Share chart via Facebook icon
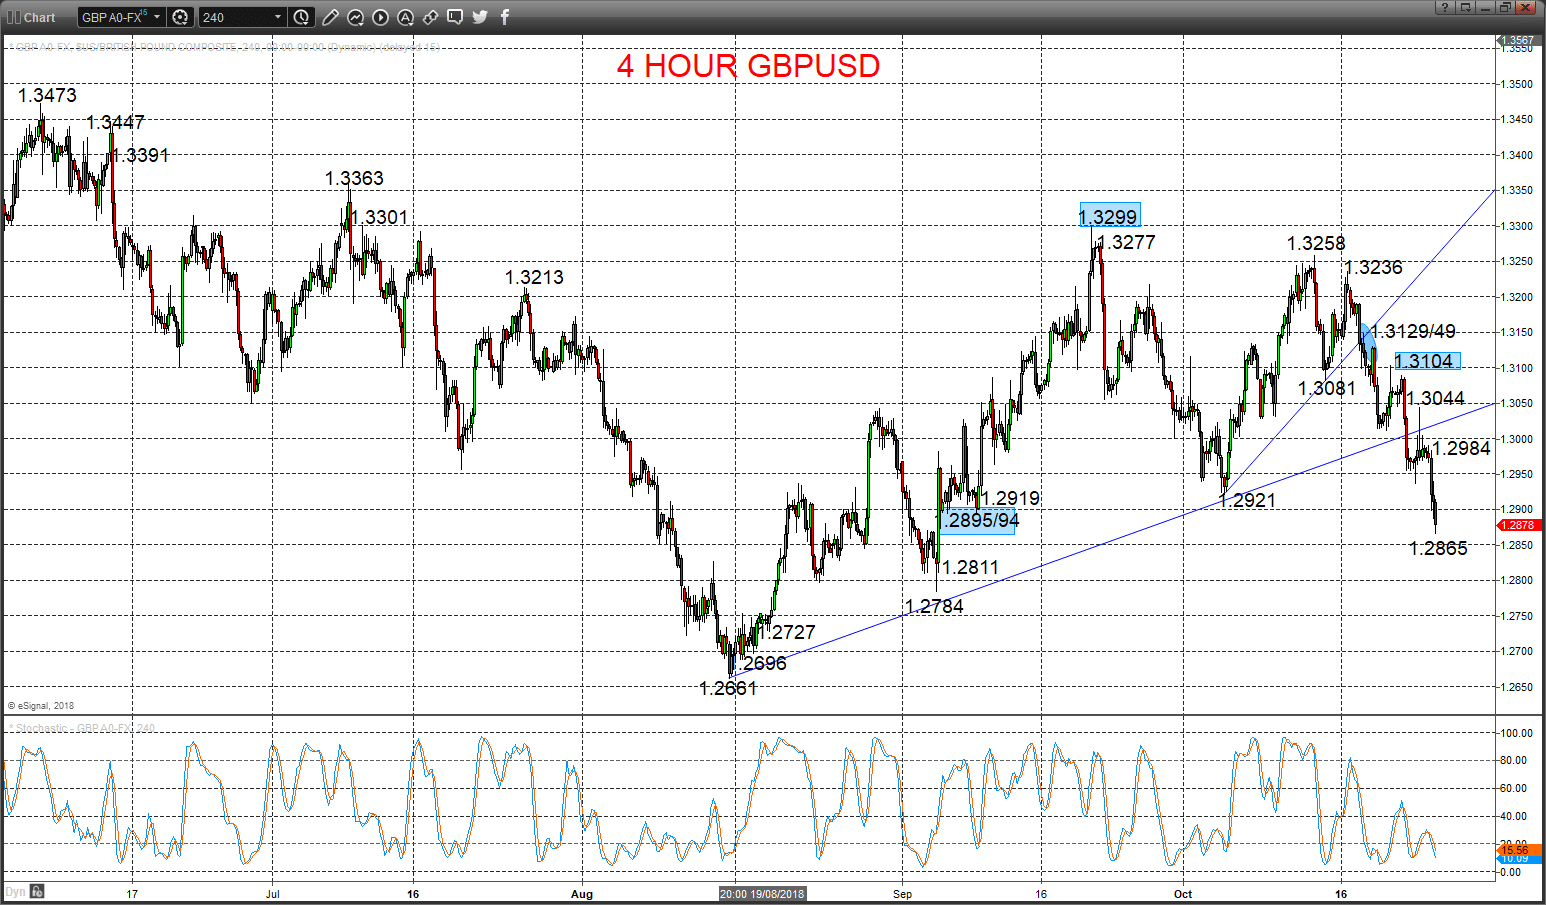 click(x=505, y=17)
